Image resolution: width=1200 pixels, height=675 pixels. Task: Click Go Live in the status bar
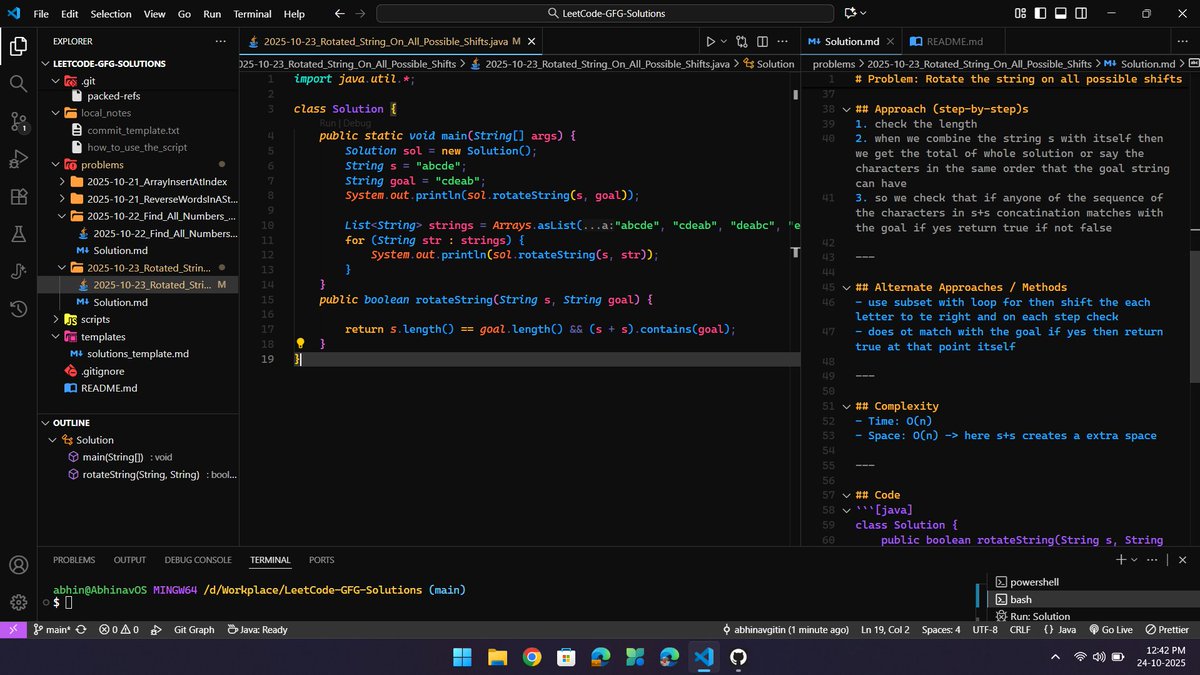pos(1109,630)
